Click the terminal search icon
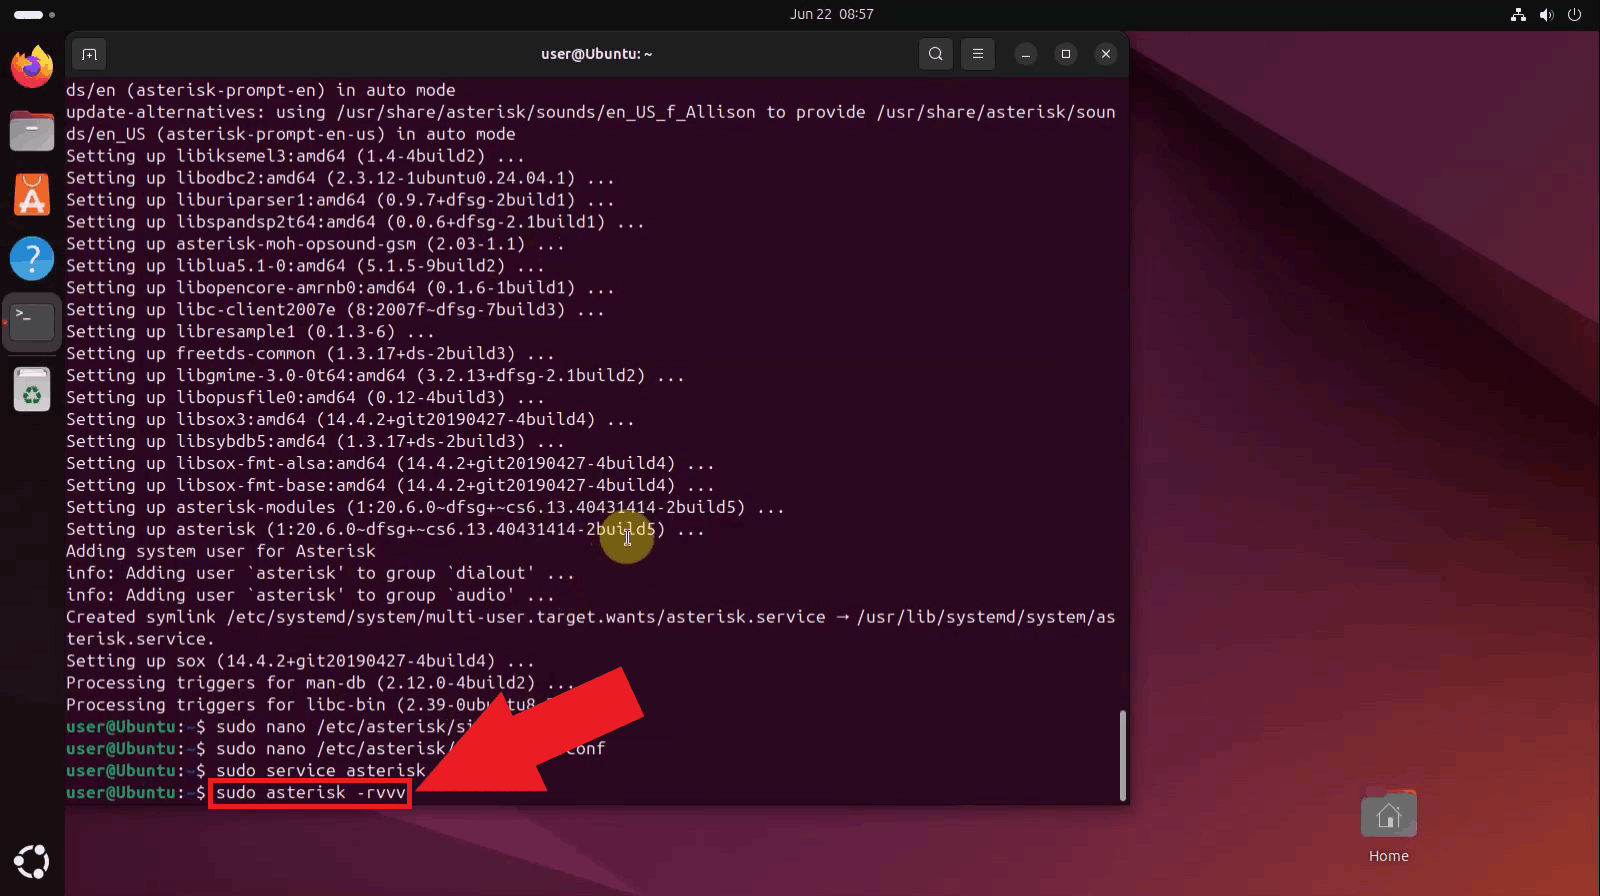This screenshot has height=896, width=1600. click(x=935, y=54)
